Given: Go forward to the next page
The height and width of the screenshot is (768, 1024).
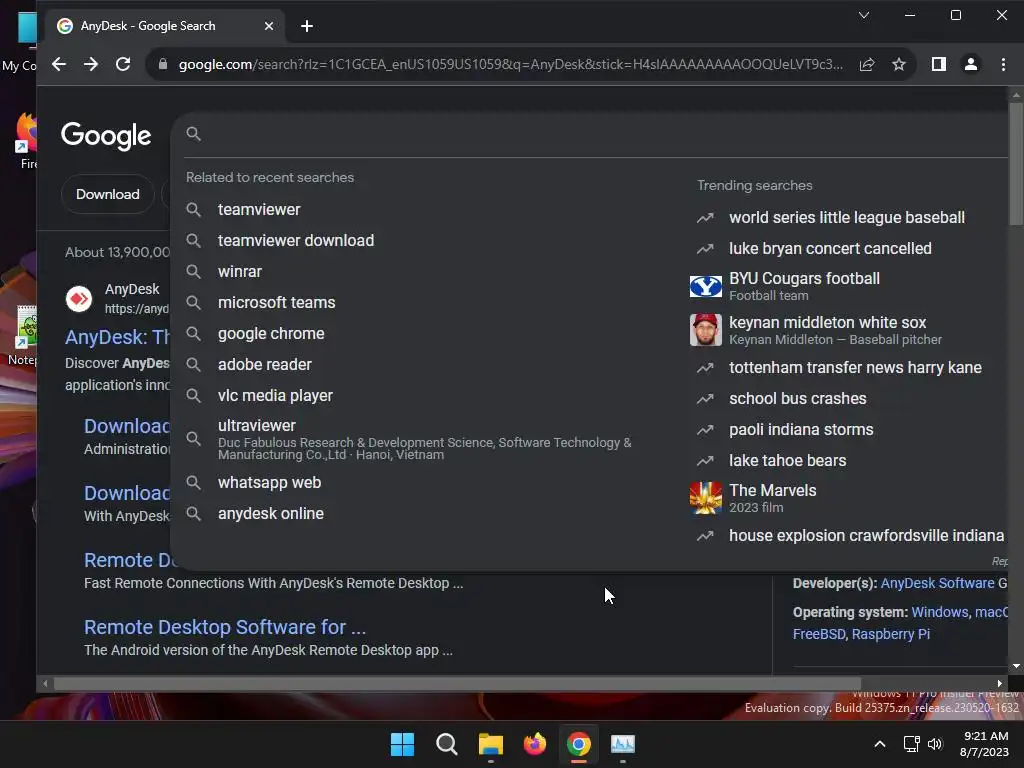Looking at the screenshot, I should (91, 64).
